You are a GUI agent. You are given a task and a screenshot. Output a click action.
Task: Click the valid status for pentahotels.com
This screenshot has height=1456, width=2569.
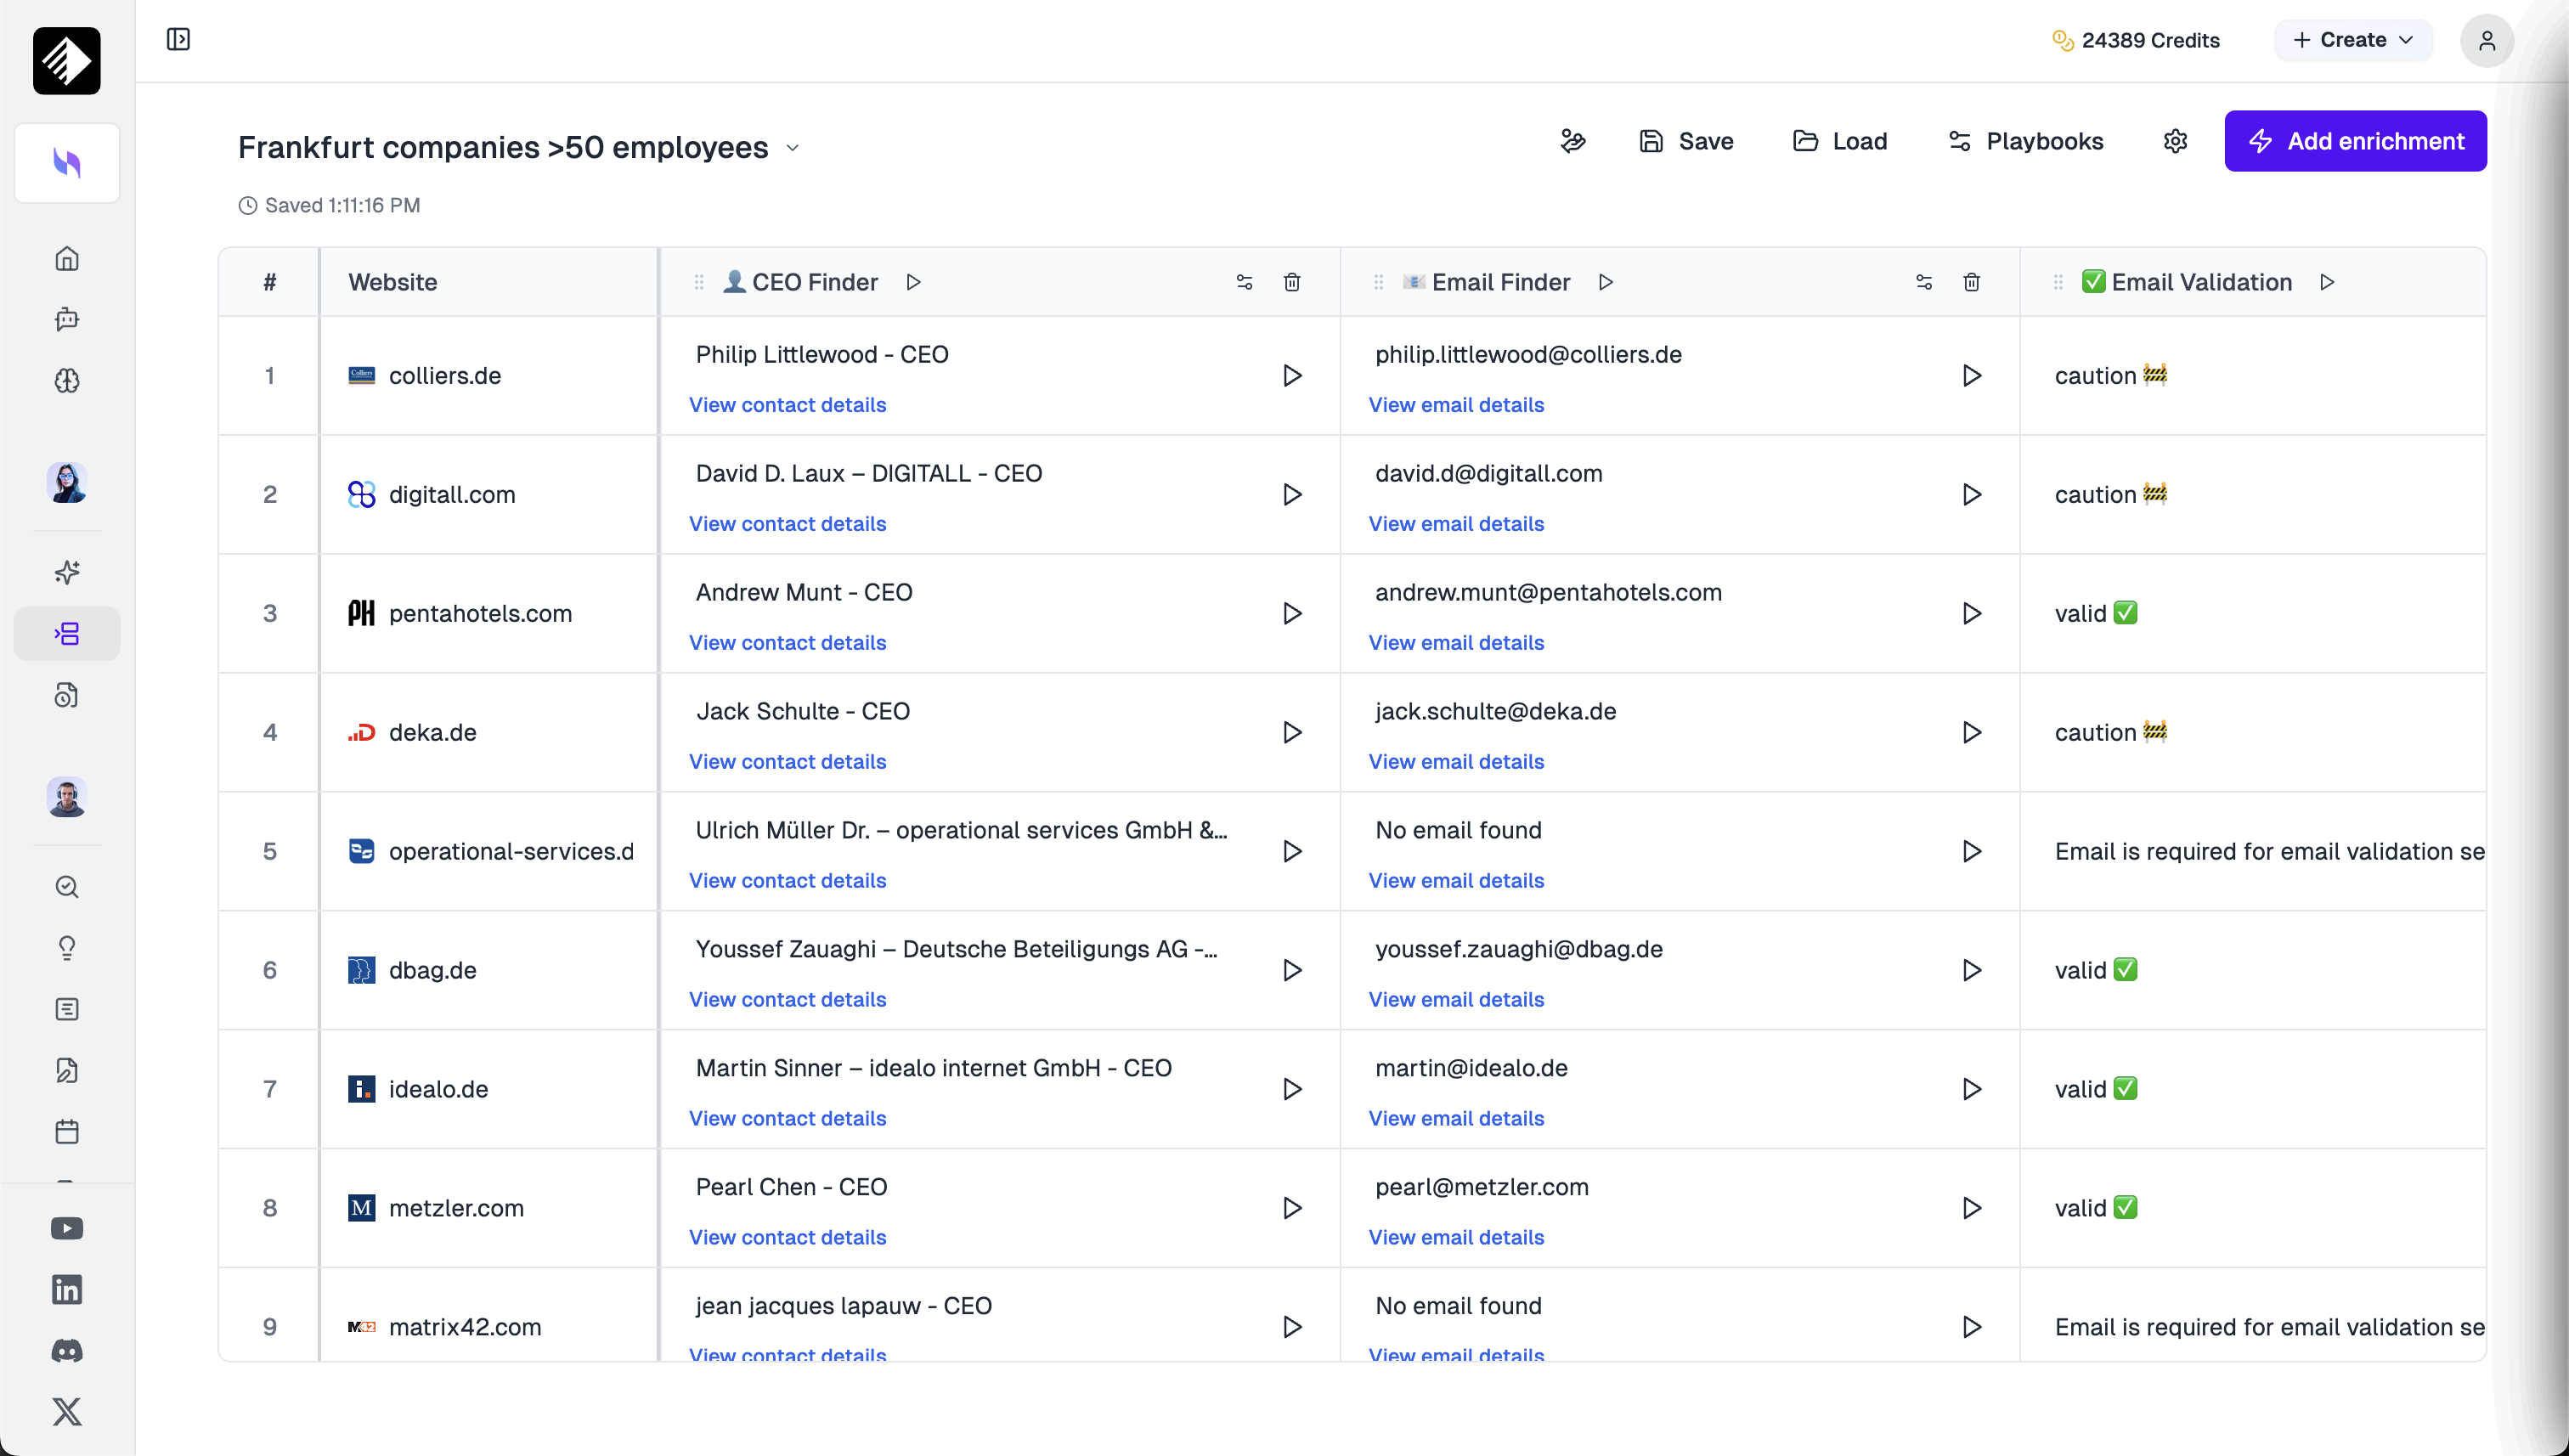(2096, 614)
